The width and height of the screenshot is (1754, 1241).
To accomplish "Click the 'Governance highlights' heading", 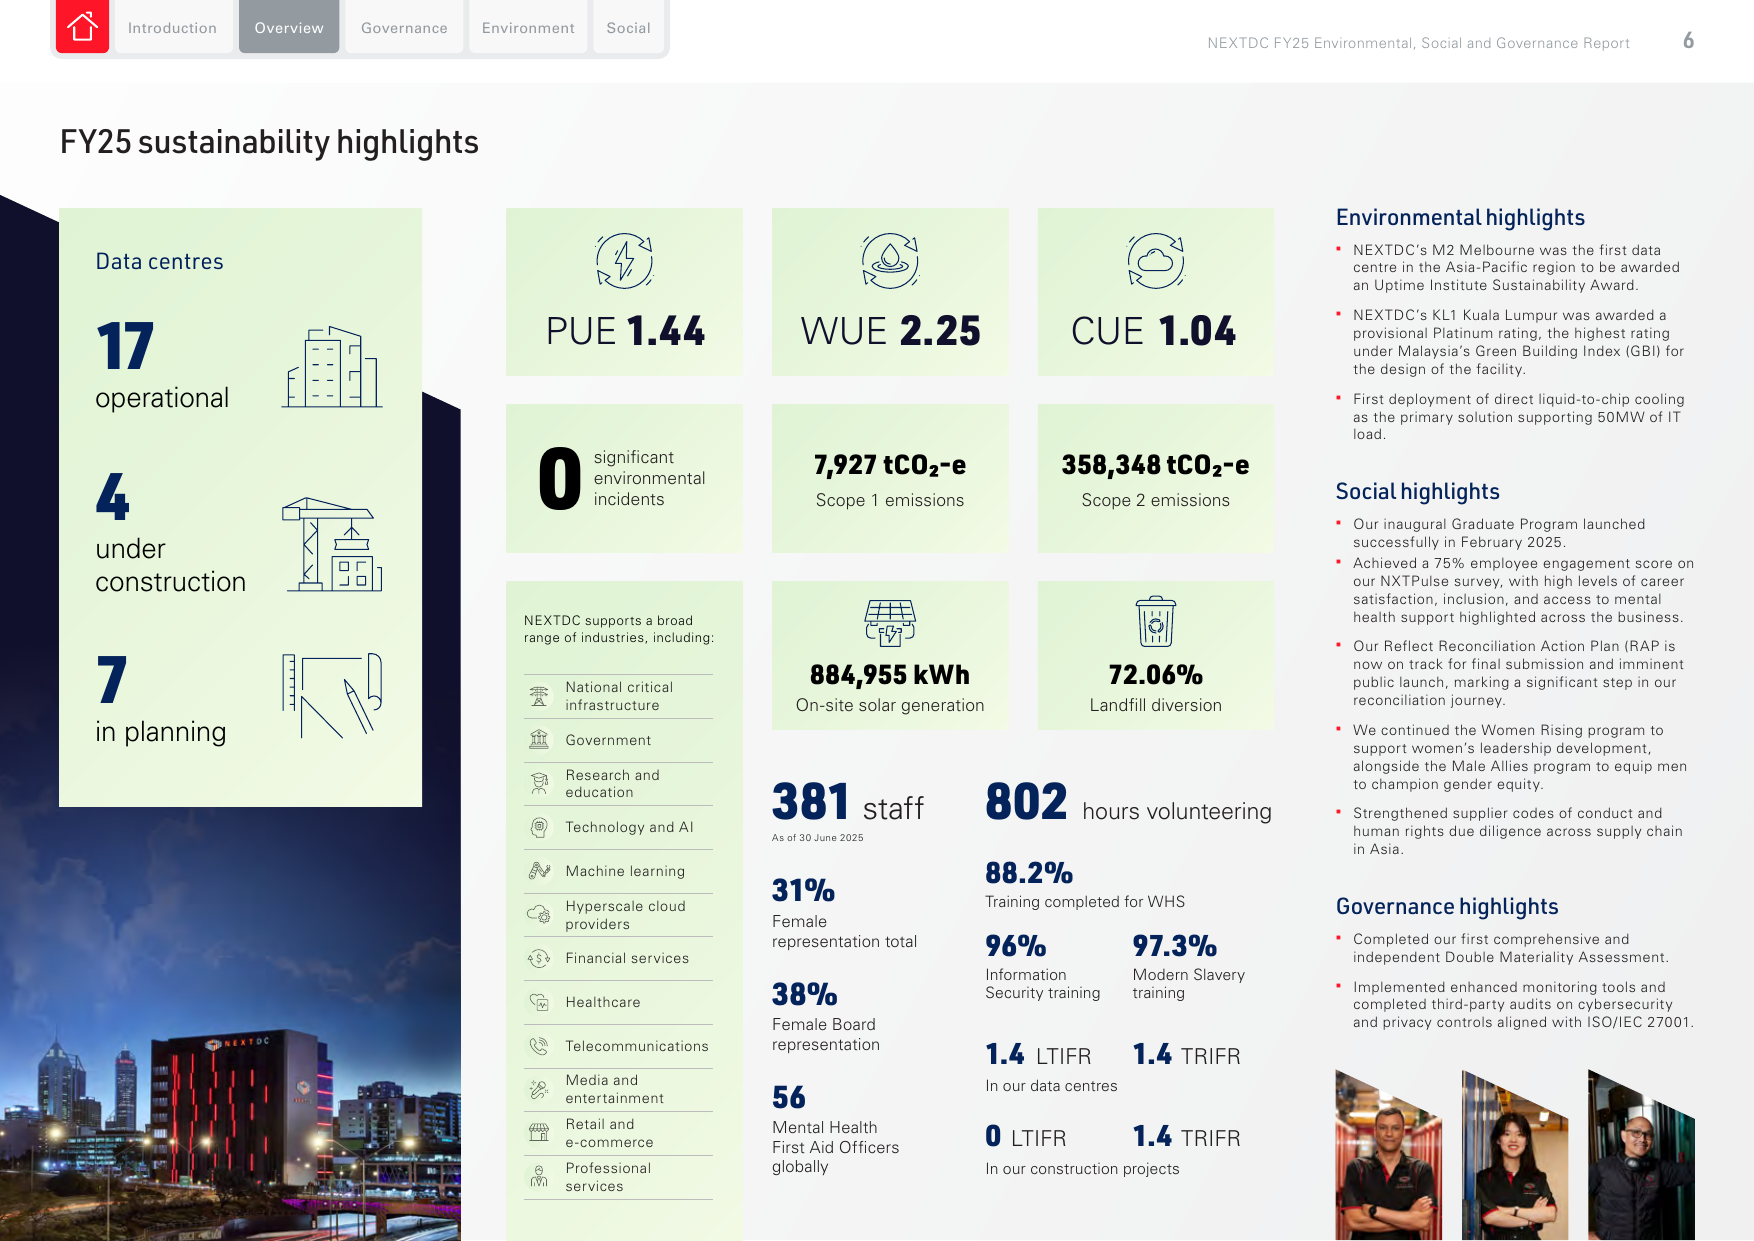I will point(1447,907).
